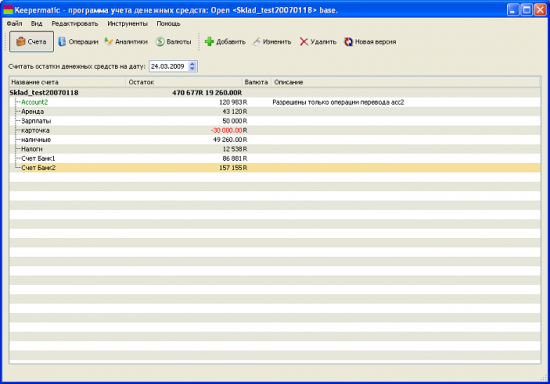
Task: Click the green plus Добавить button
Action: point(225,42)
